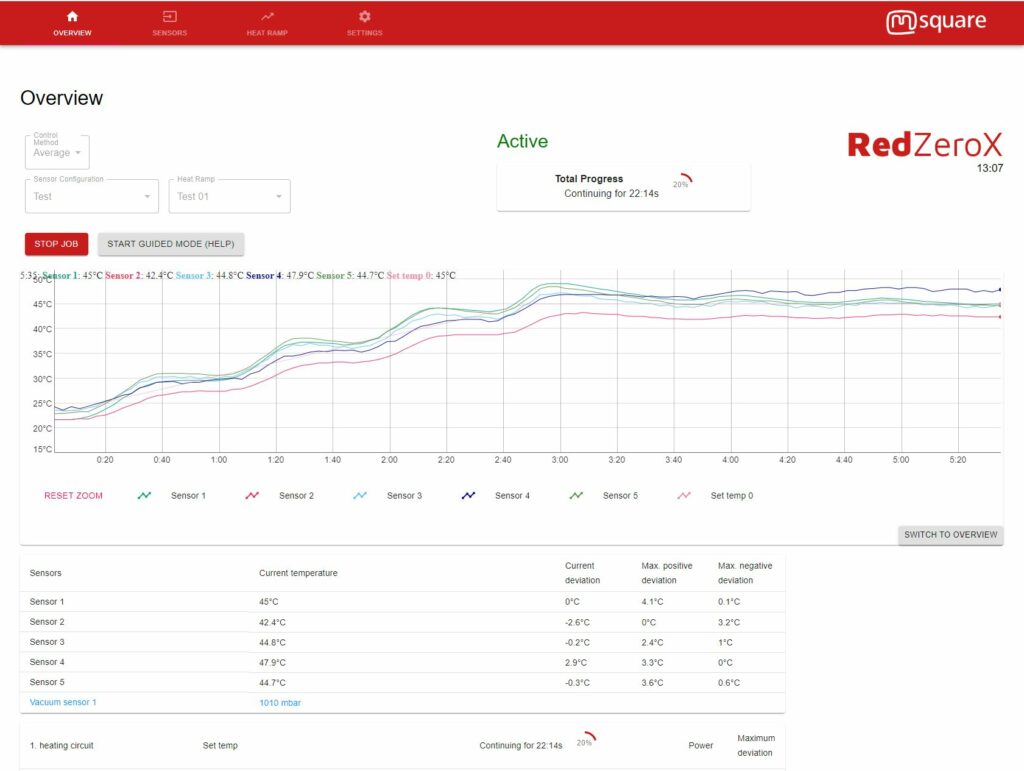This screenshot has width=1024, height=771.
Task: Click the heating circuit 20% gauge icon
Action: (586, 740)
